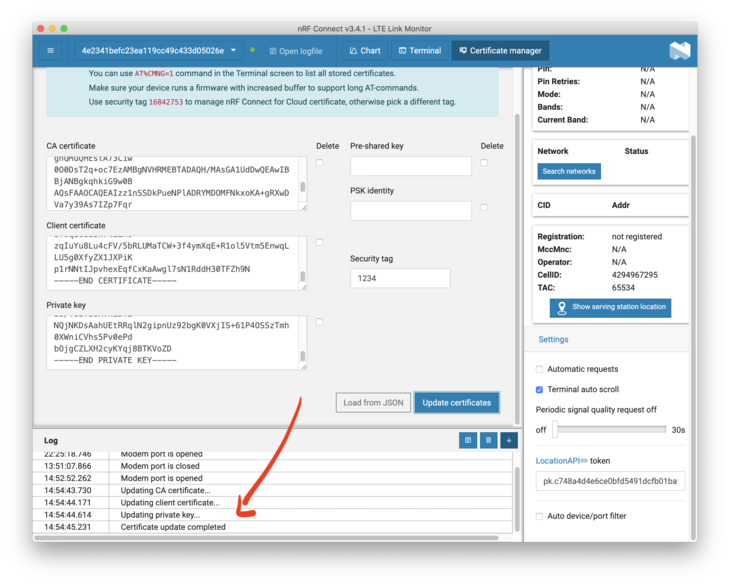Viewport: 730px width, 585px height.
Task: Collapse the Settings section
Action: pyautogui.click(x=553, y=339)
